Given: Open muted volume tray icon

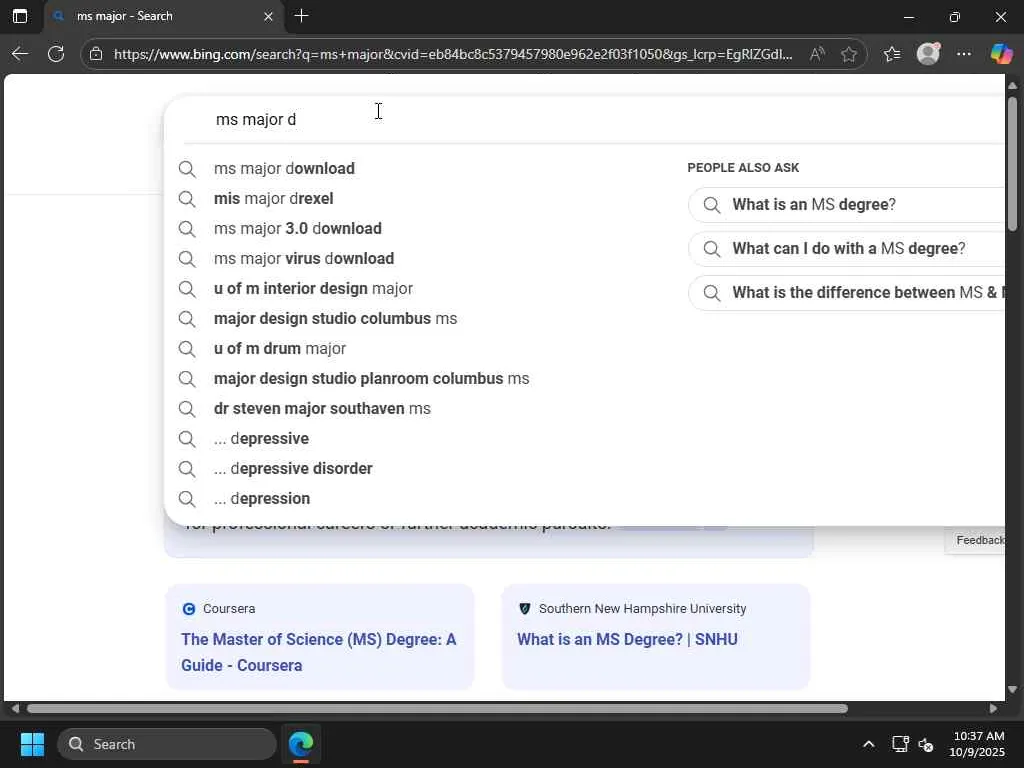Looking at the screenshot, I should click(926, 744).
